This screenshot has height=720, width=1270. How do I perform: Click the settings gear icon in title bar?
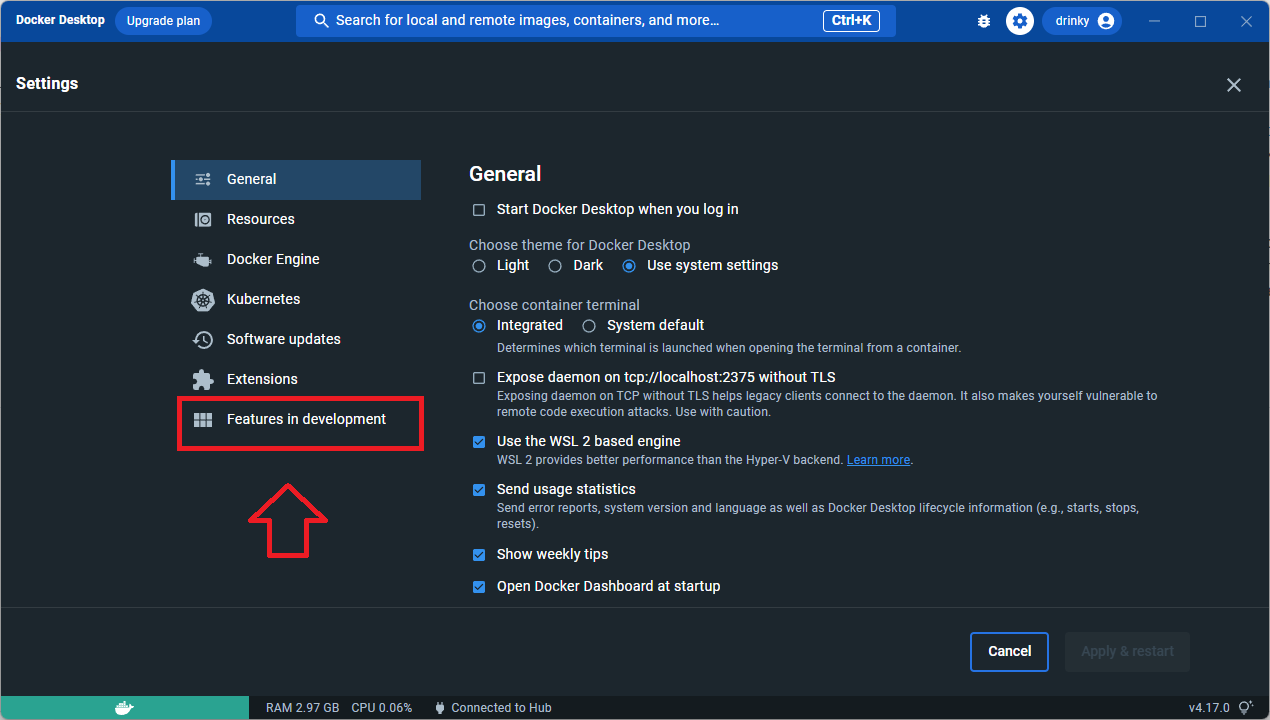click(x=1020, y=21)
